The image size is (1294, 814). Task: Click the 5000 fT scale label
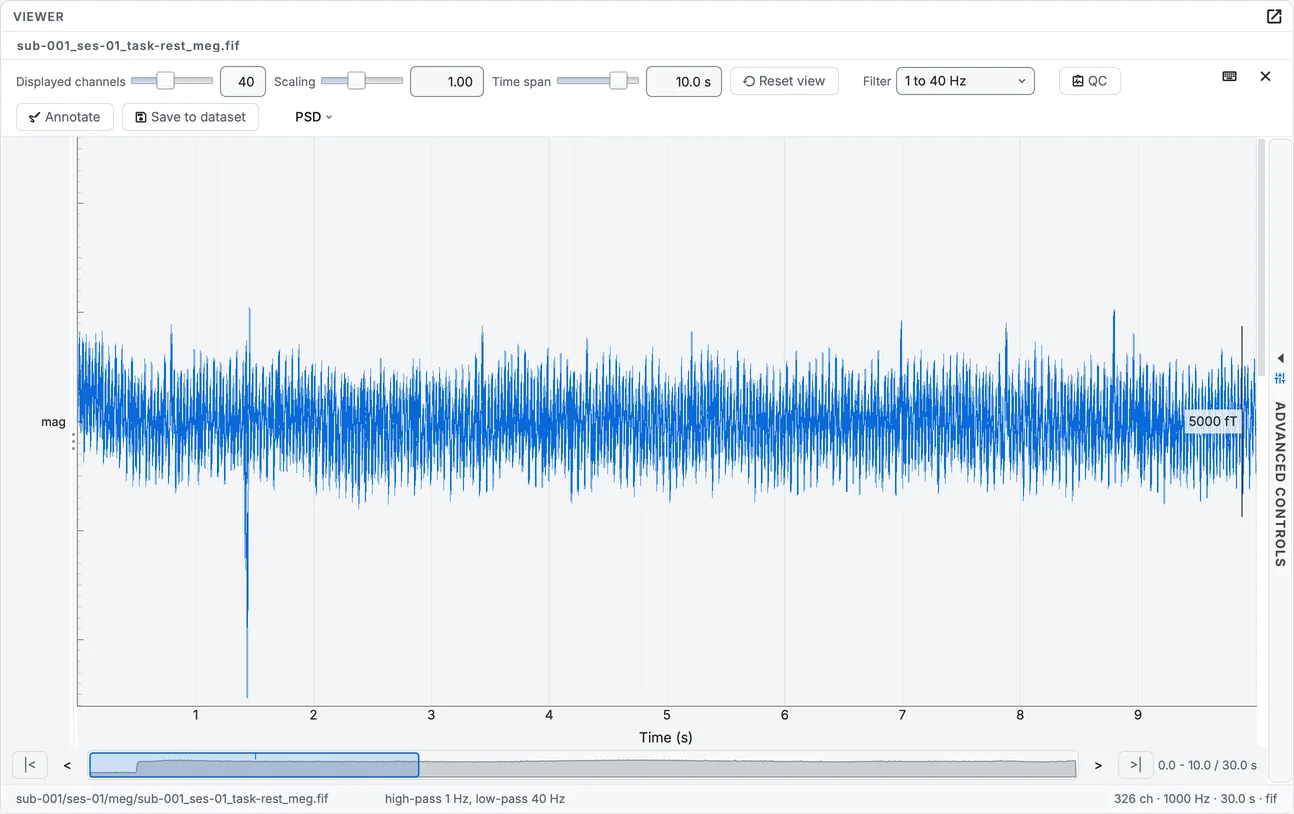click(x=1212, y=421)
